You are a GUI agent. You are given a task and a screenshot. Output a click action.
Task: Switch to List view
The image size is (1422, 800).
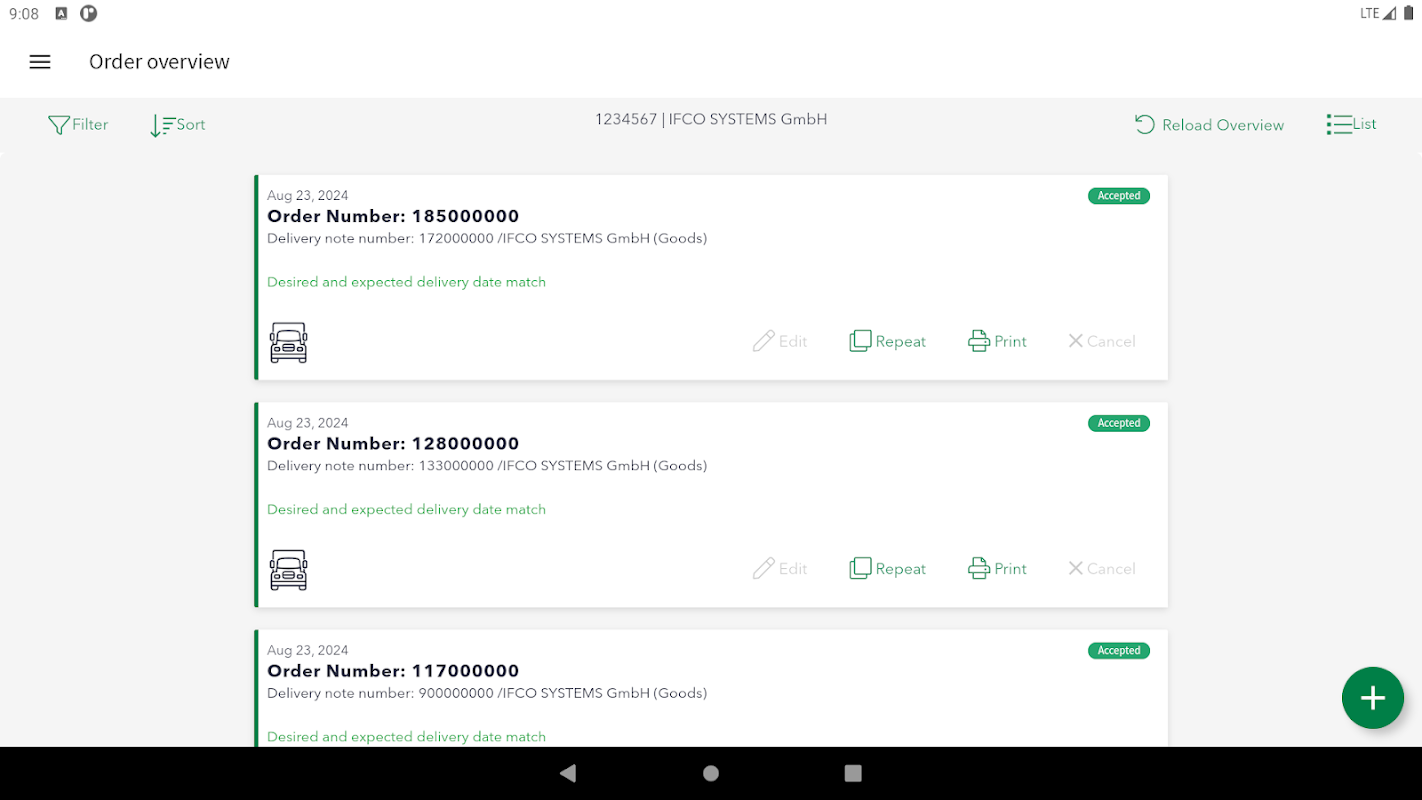tap(1351, 124)
